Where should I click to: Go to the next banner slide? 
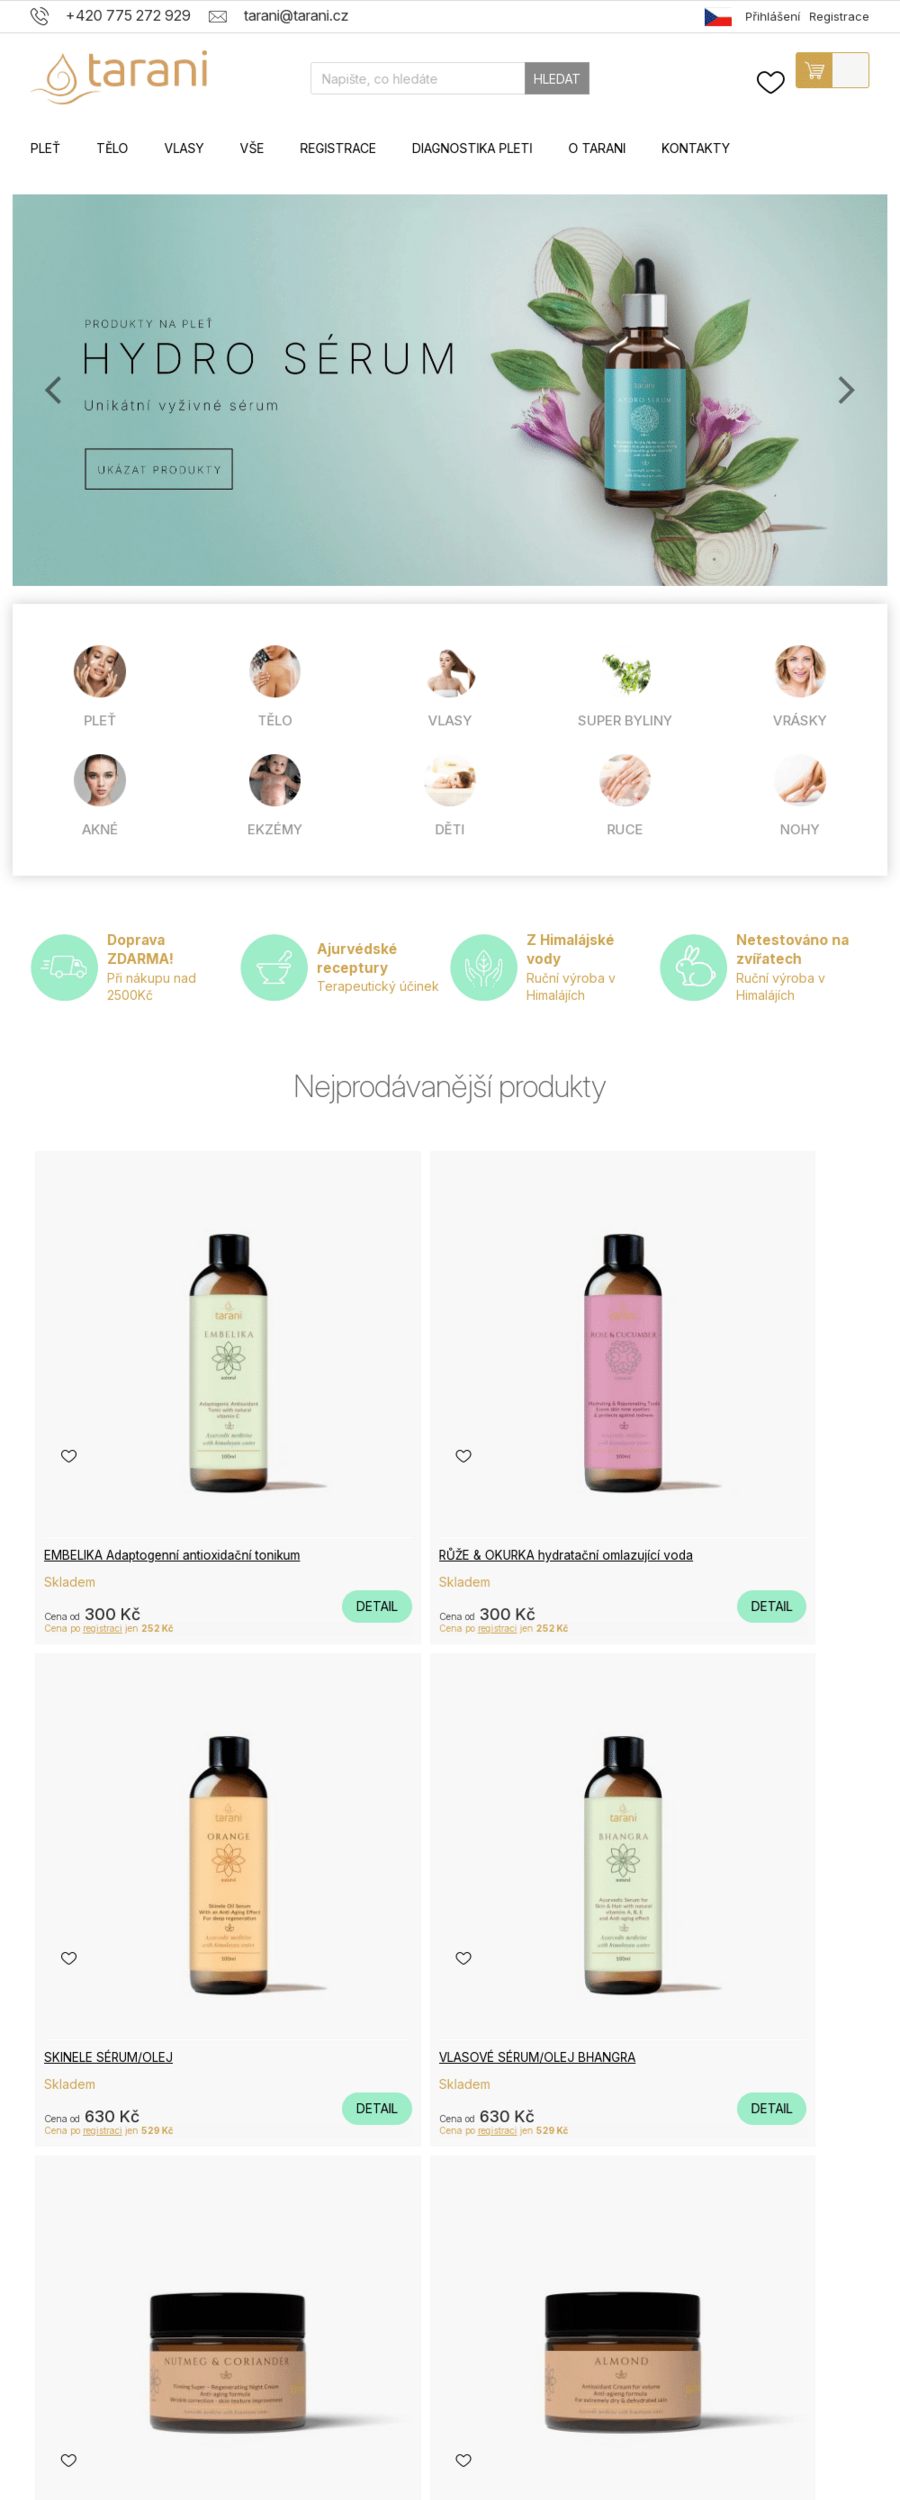(x=846, y=390)
